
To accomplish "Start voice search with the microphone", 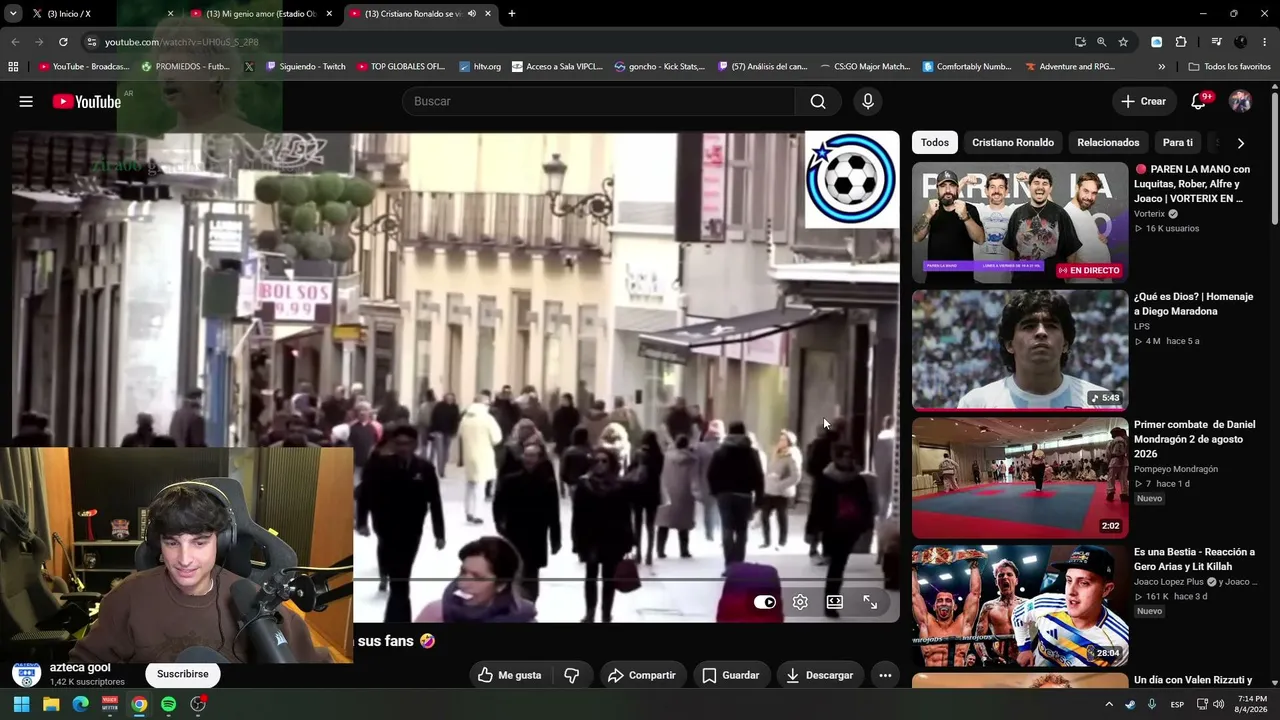I will pyautogui.click(x=868, y=101).
